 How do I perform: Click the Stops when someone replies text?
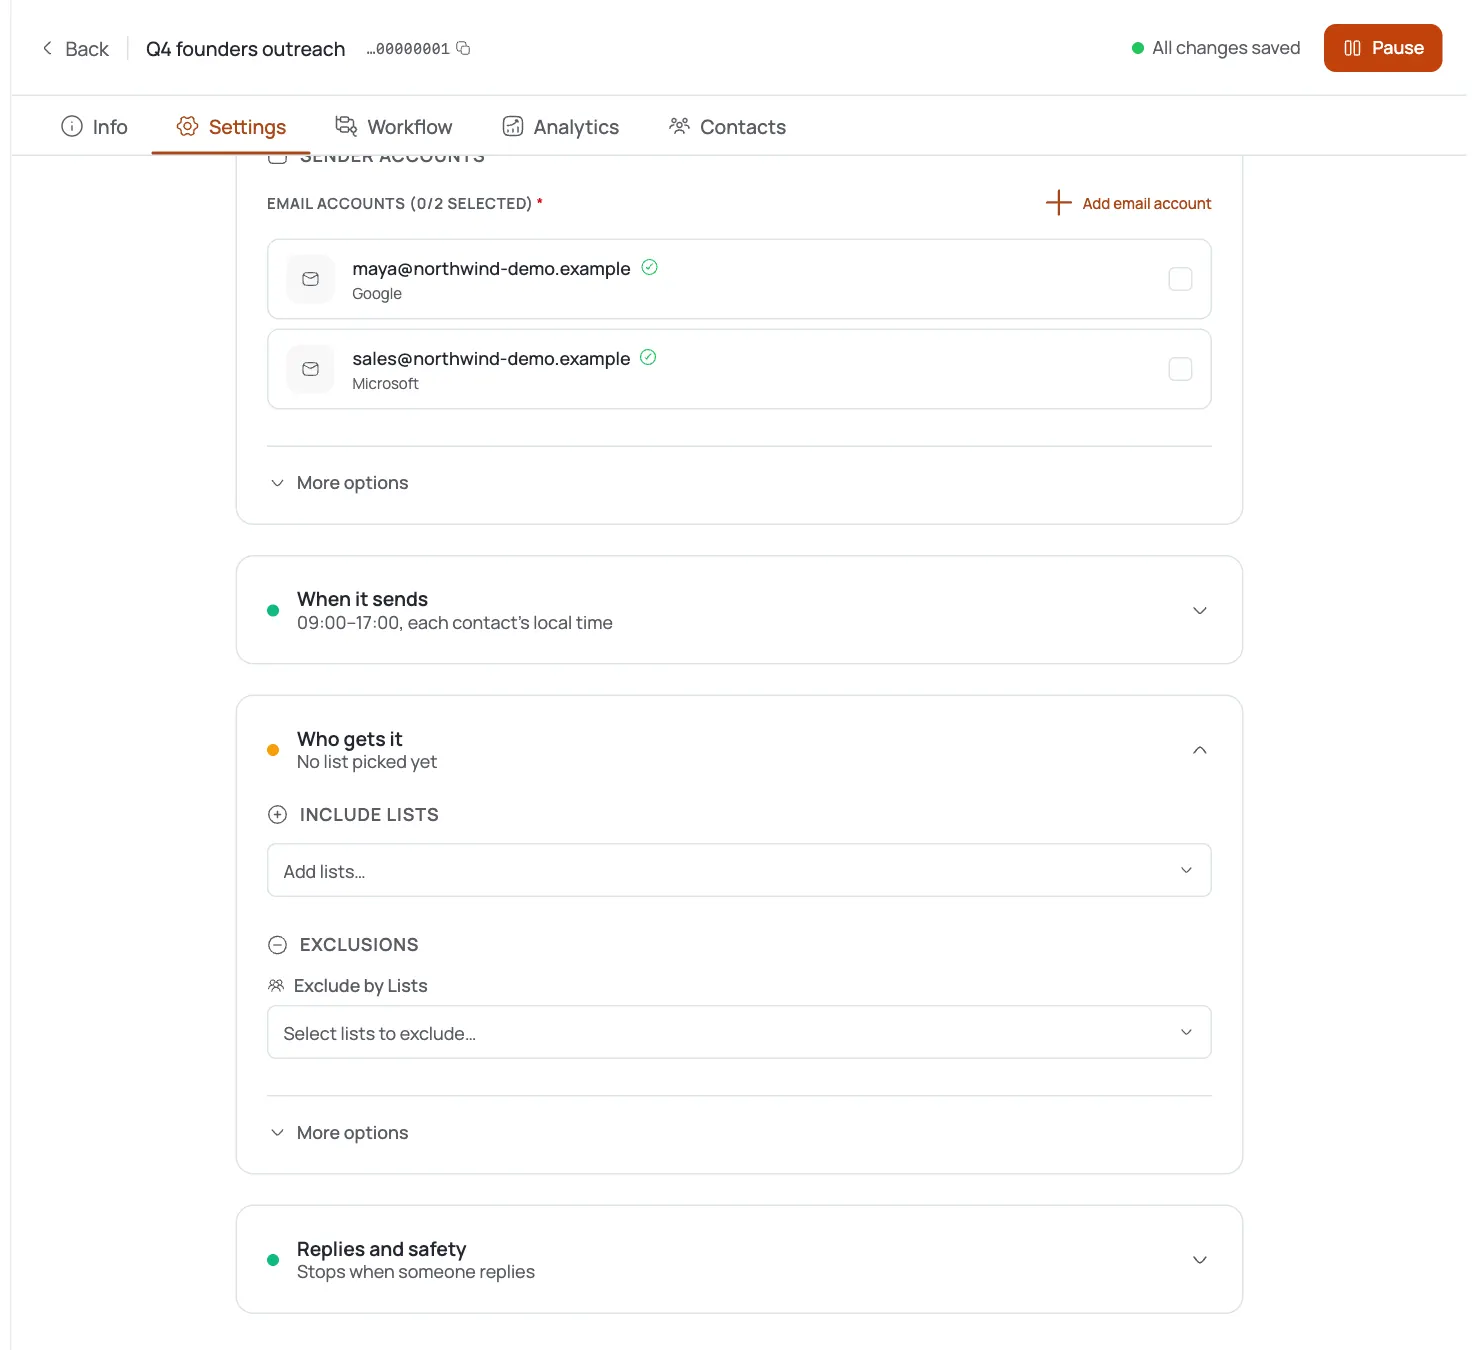[416, 1272]
